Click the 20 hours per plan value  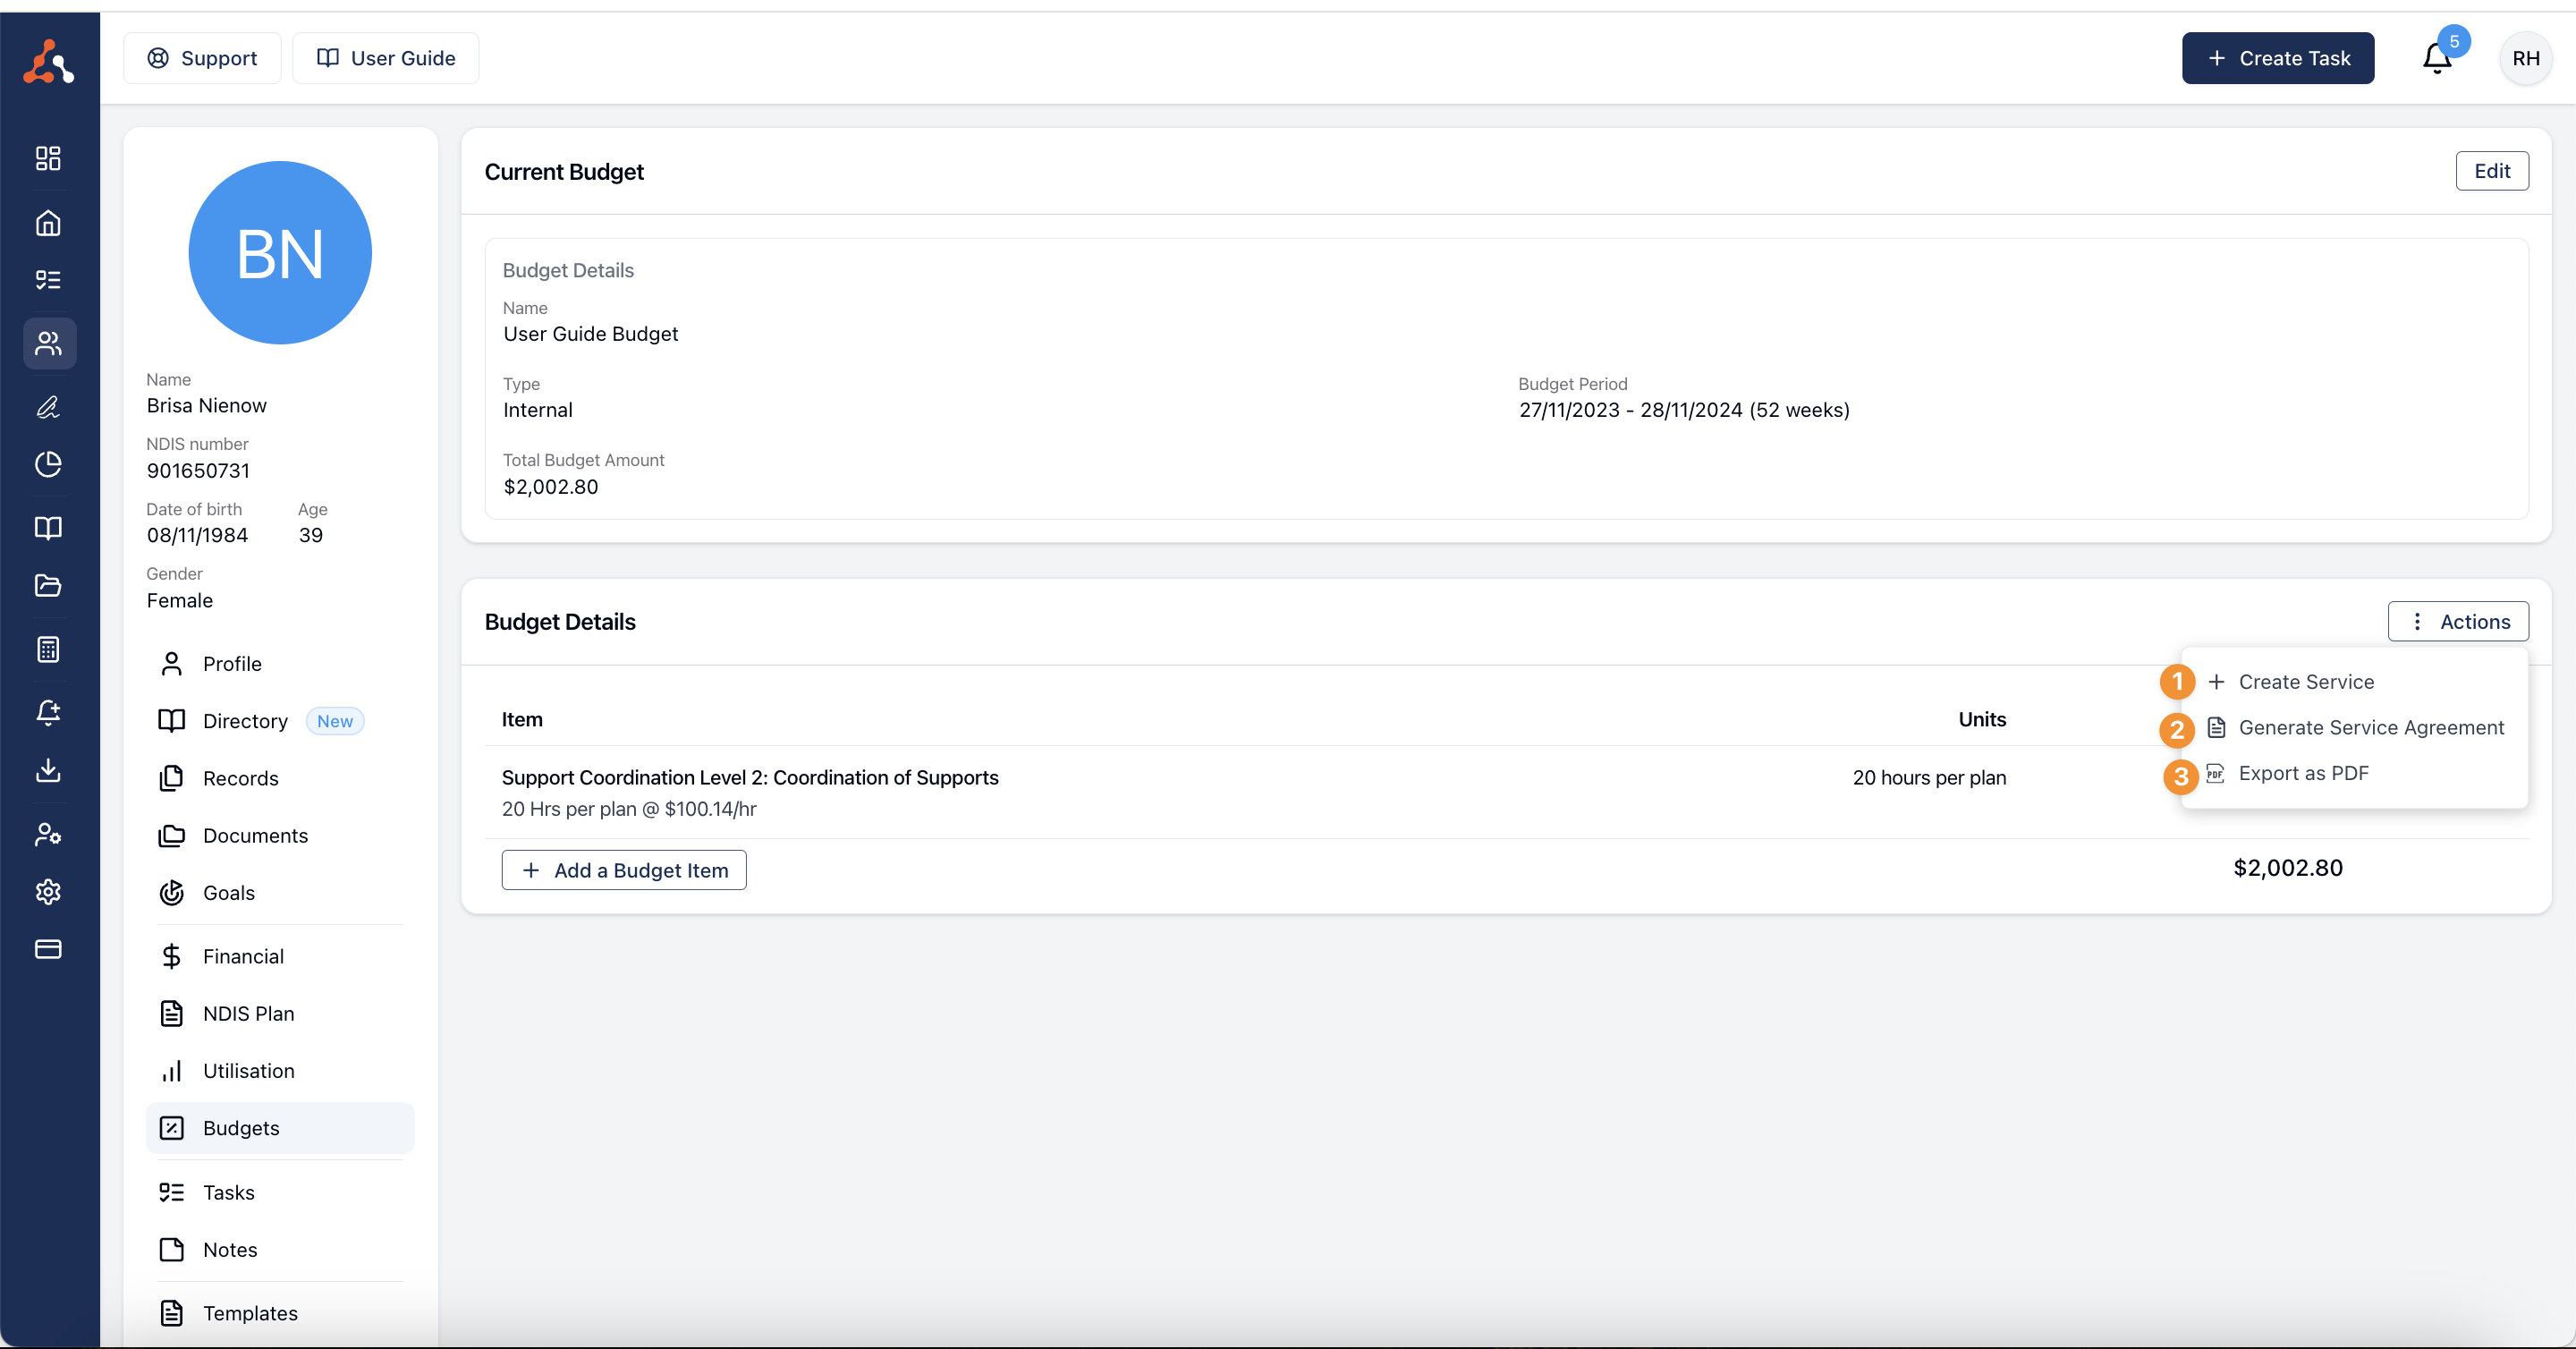coord(1929,777)
